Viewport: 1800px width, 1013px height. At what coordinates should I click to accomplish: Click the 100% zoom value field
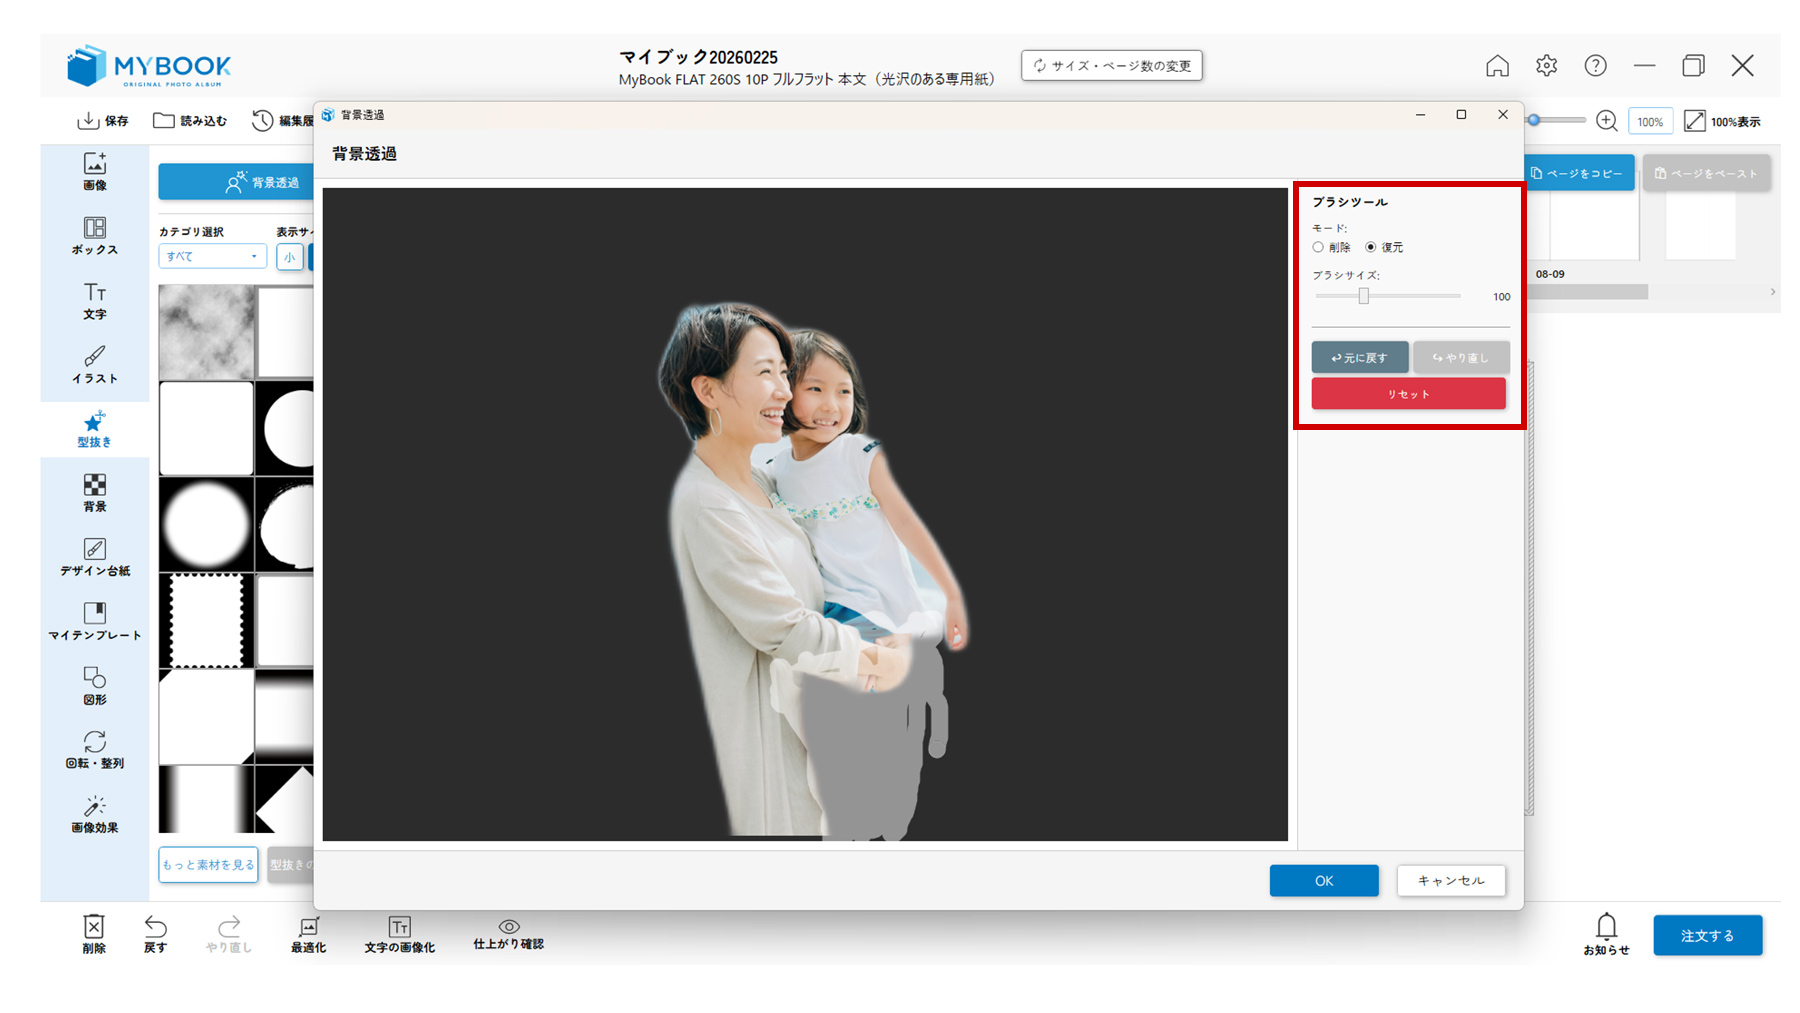pyautogui.click(x=1650, y=121)
